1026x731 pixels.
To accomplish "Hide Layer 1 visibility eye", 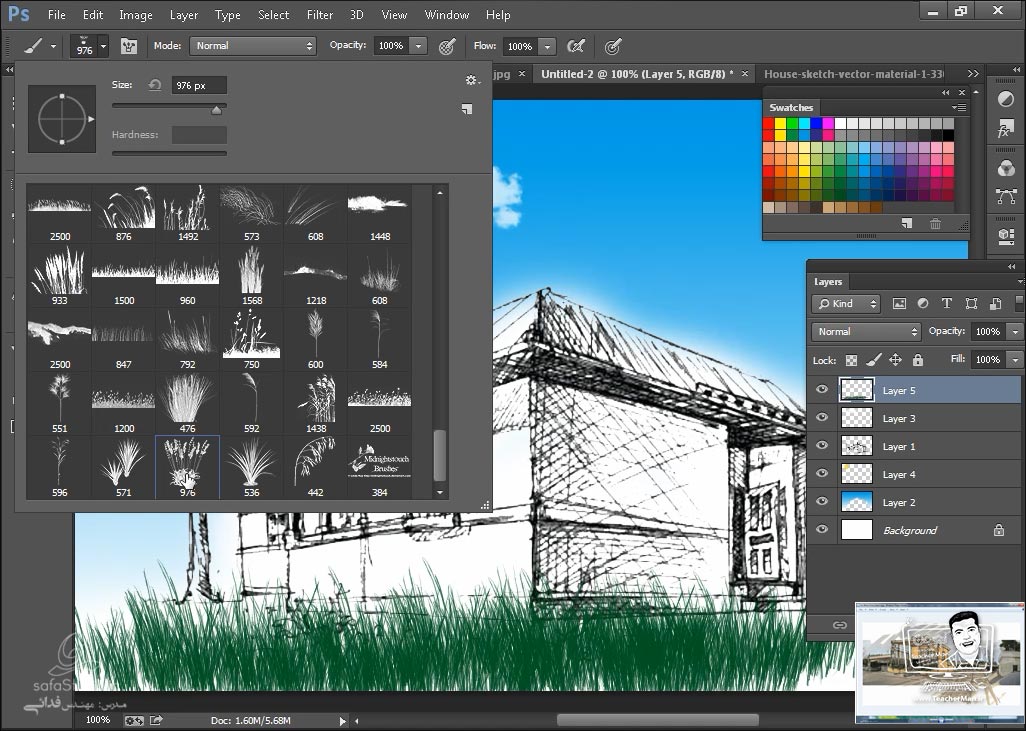I will click(x=822, y=446).
